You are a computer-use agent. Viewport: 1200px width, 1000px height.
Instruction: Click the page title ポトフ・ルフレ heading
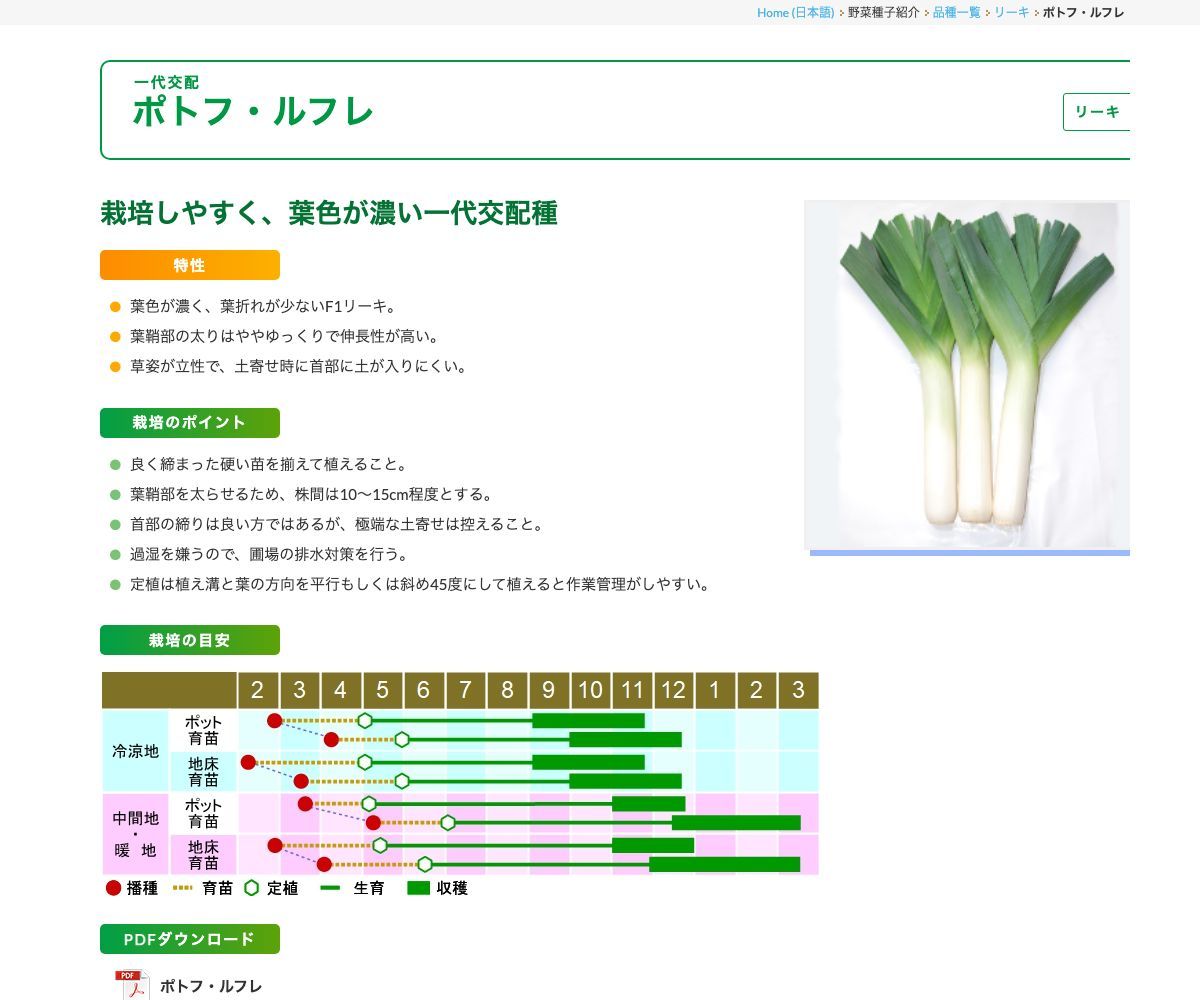coord(253,111)
